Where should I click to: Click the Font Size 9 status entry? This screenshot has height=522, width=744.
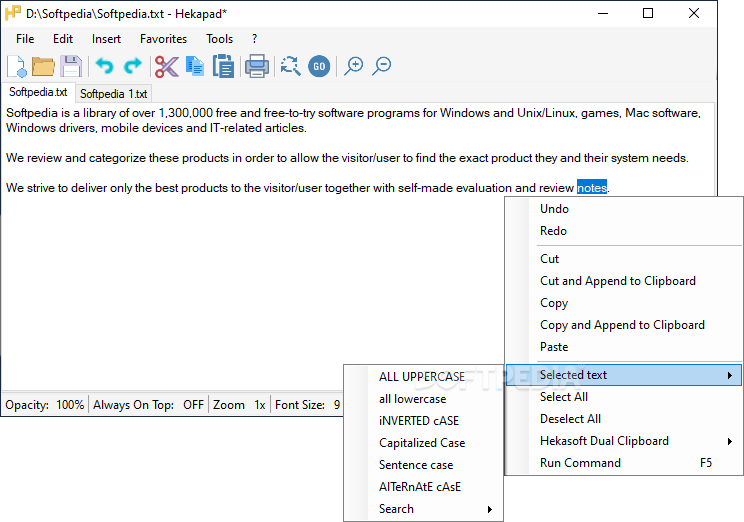click(307, 405)
